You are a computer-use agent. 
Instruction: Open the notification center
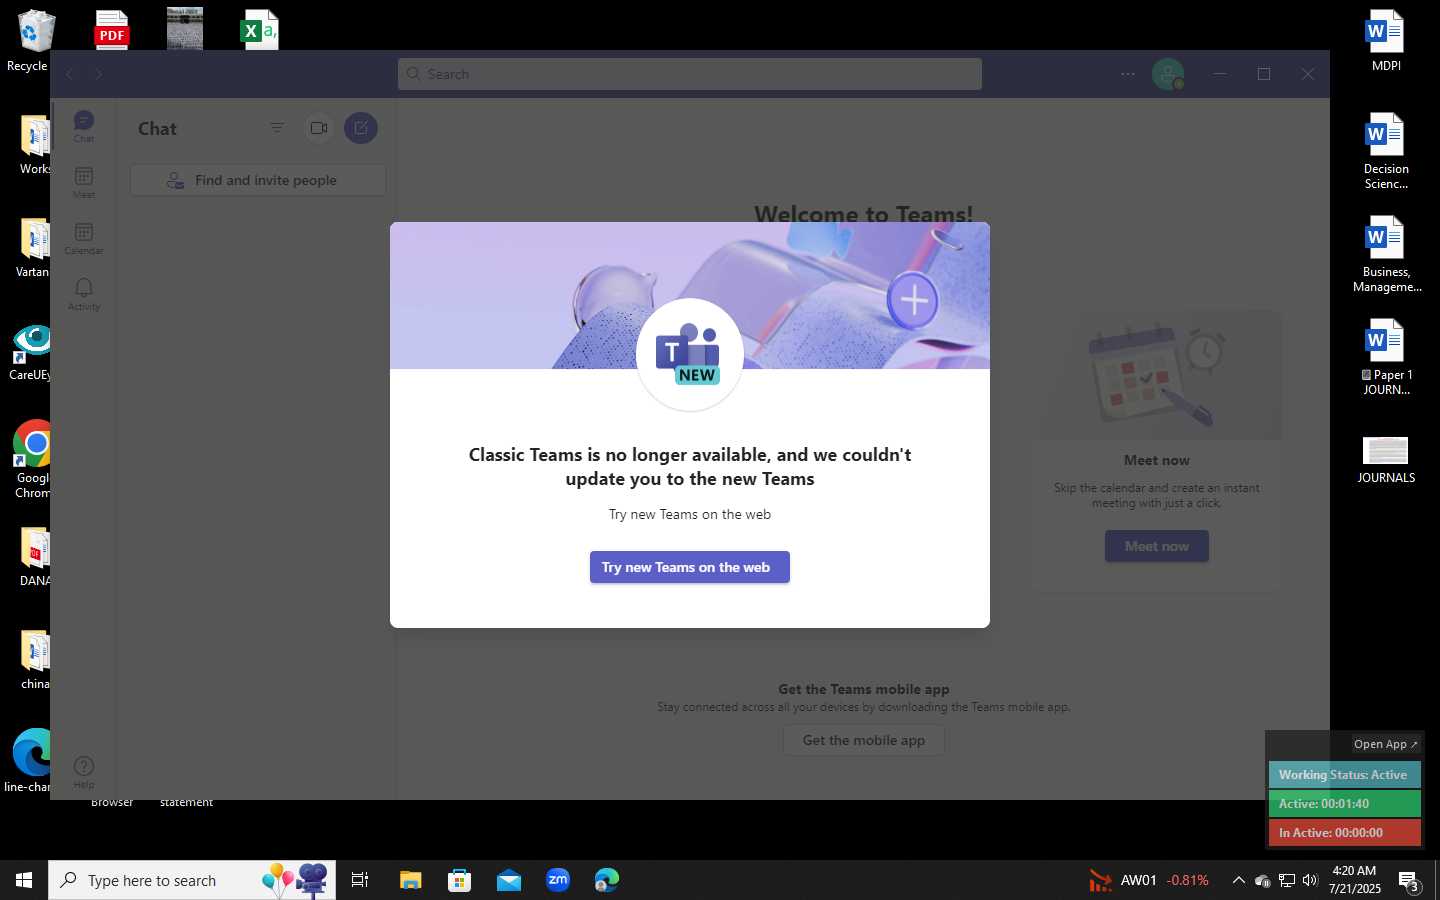1409,881
